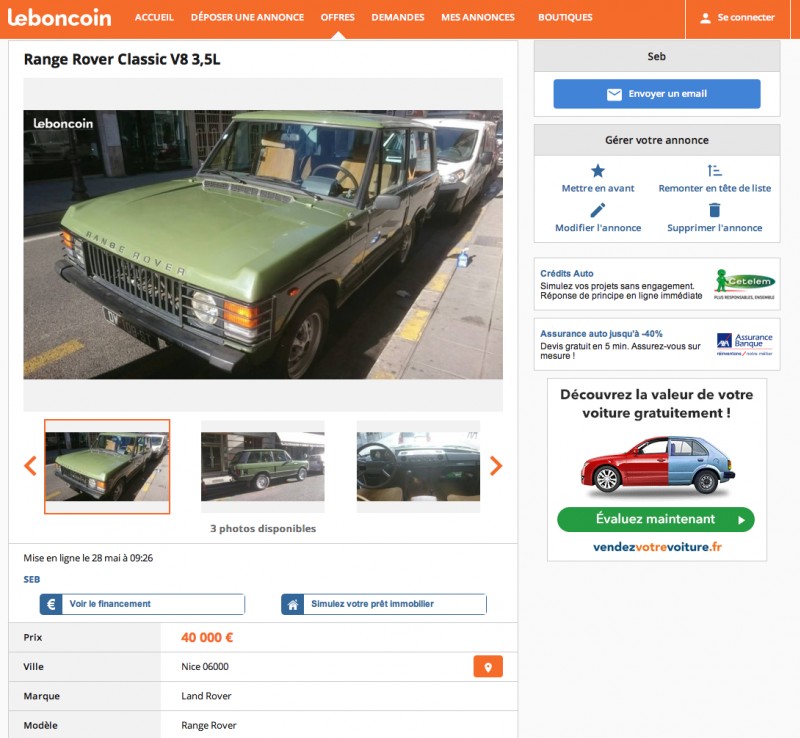Click the user icon beside Se connecter

pos(705,18)
